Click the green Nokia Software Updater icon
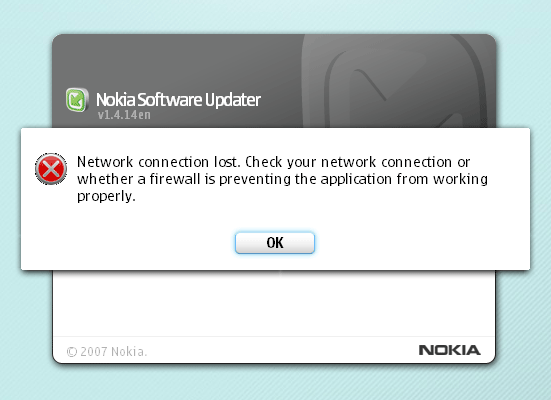This screenshot has width=551, height=400. (77, 100)
